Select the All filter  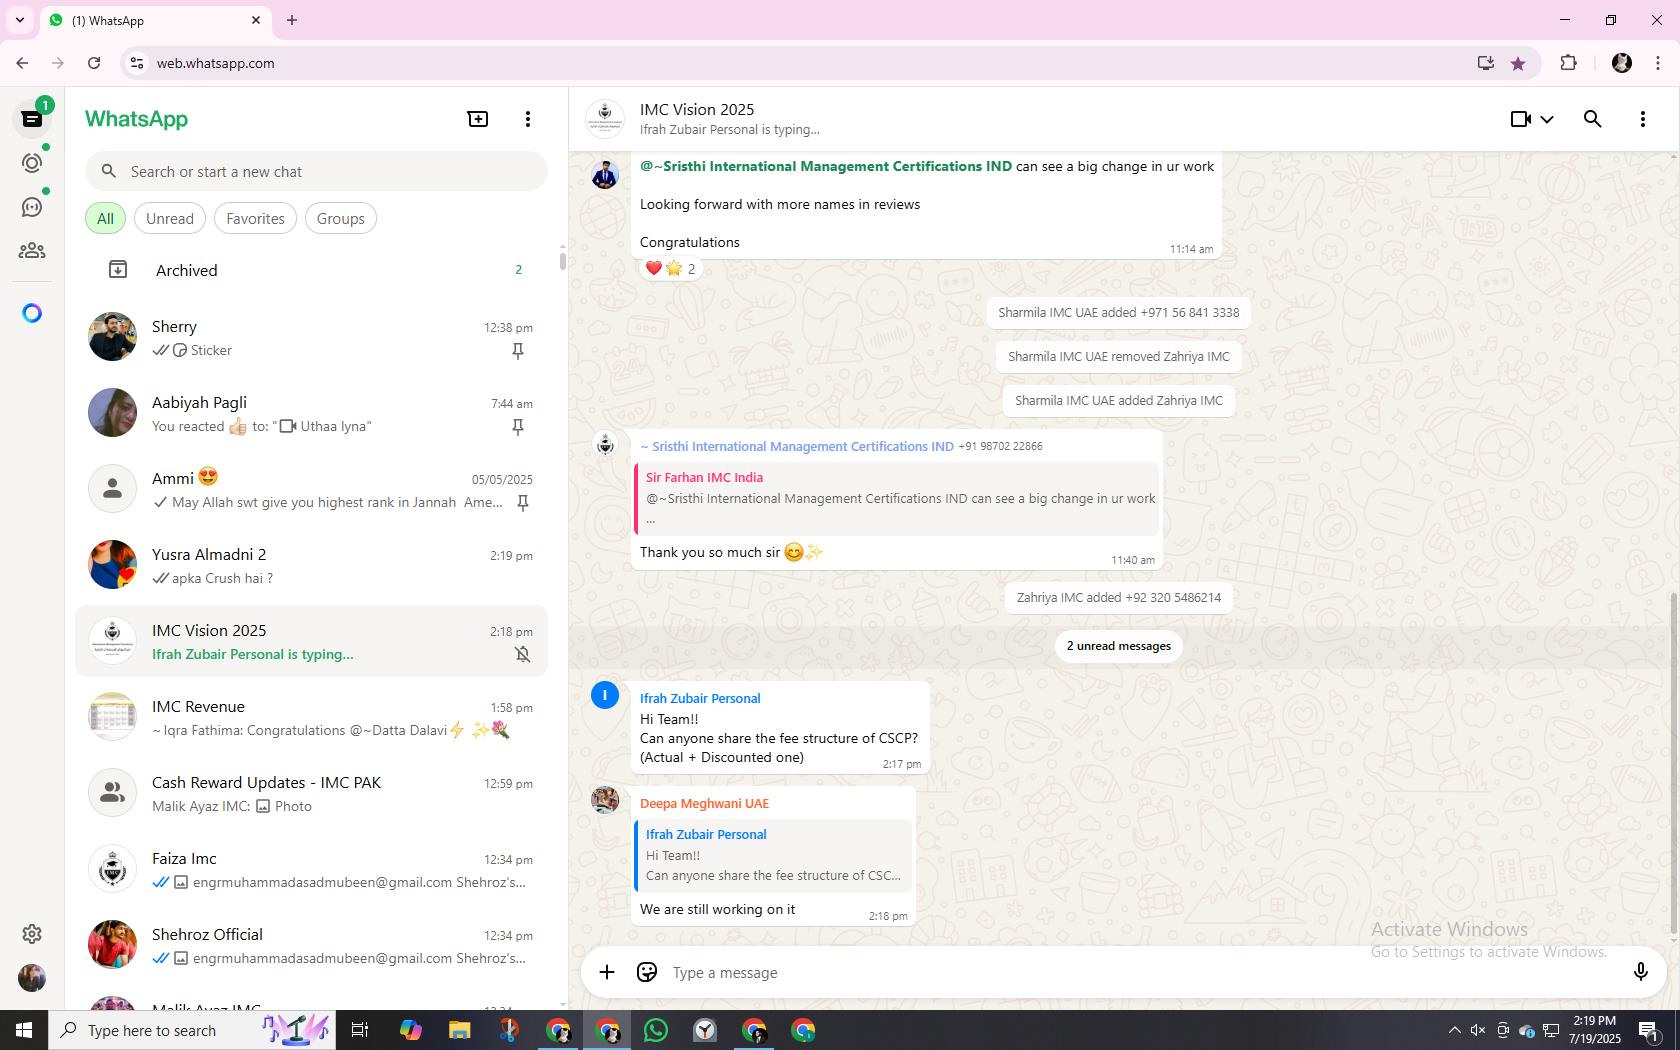click(x=105, y=218)
